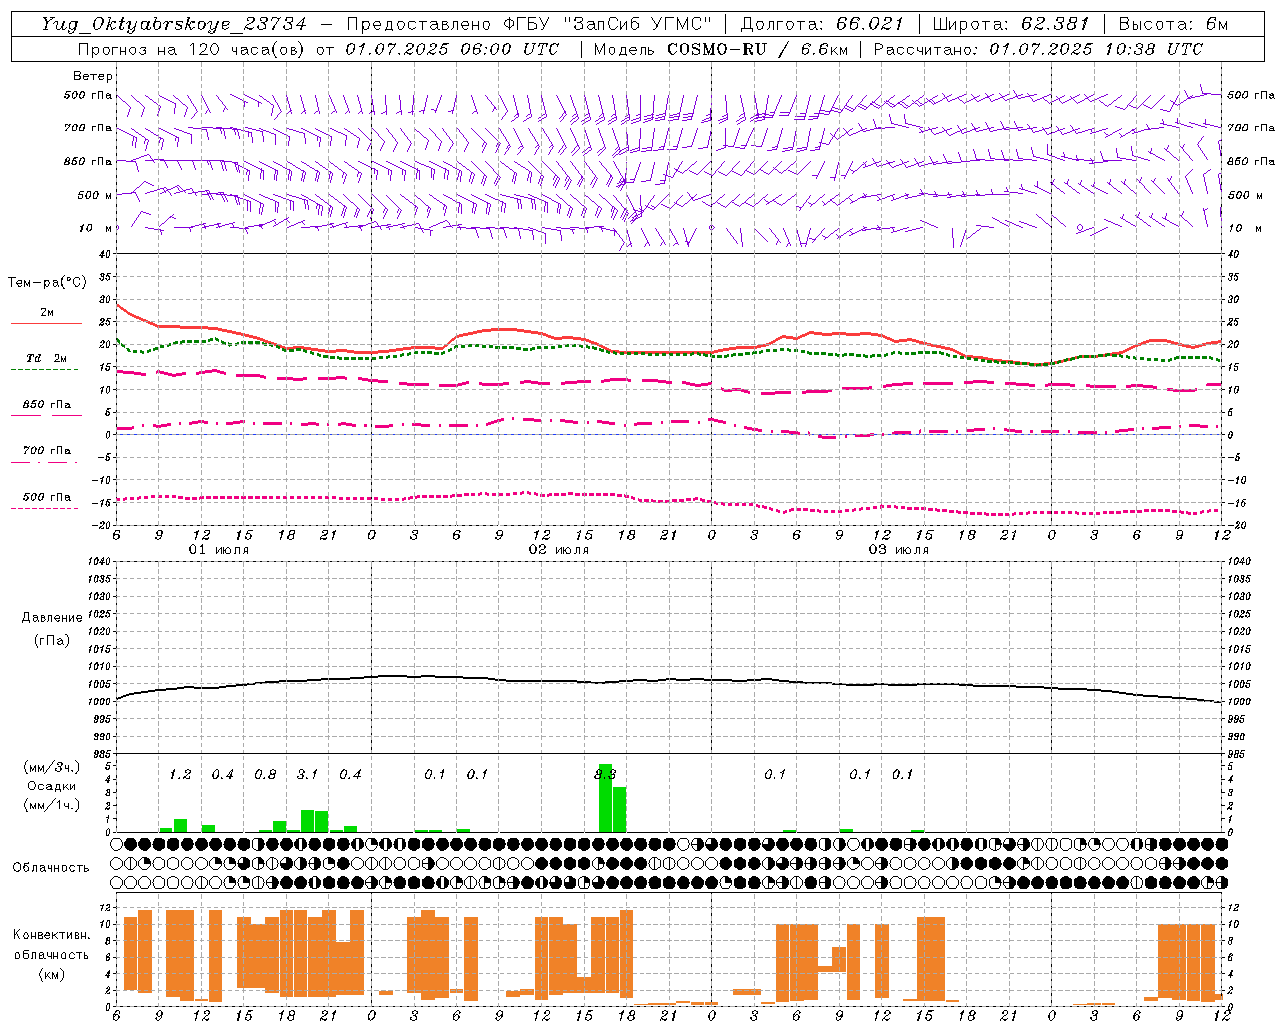Click the Облачность row label
The image size is (1280, 1024).
coord(51,868)
